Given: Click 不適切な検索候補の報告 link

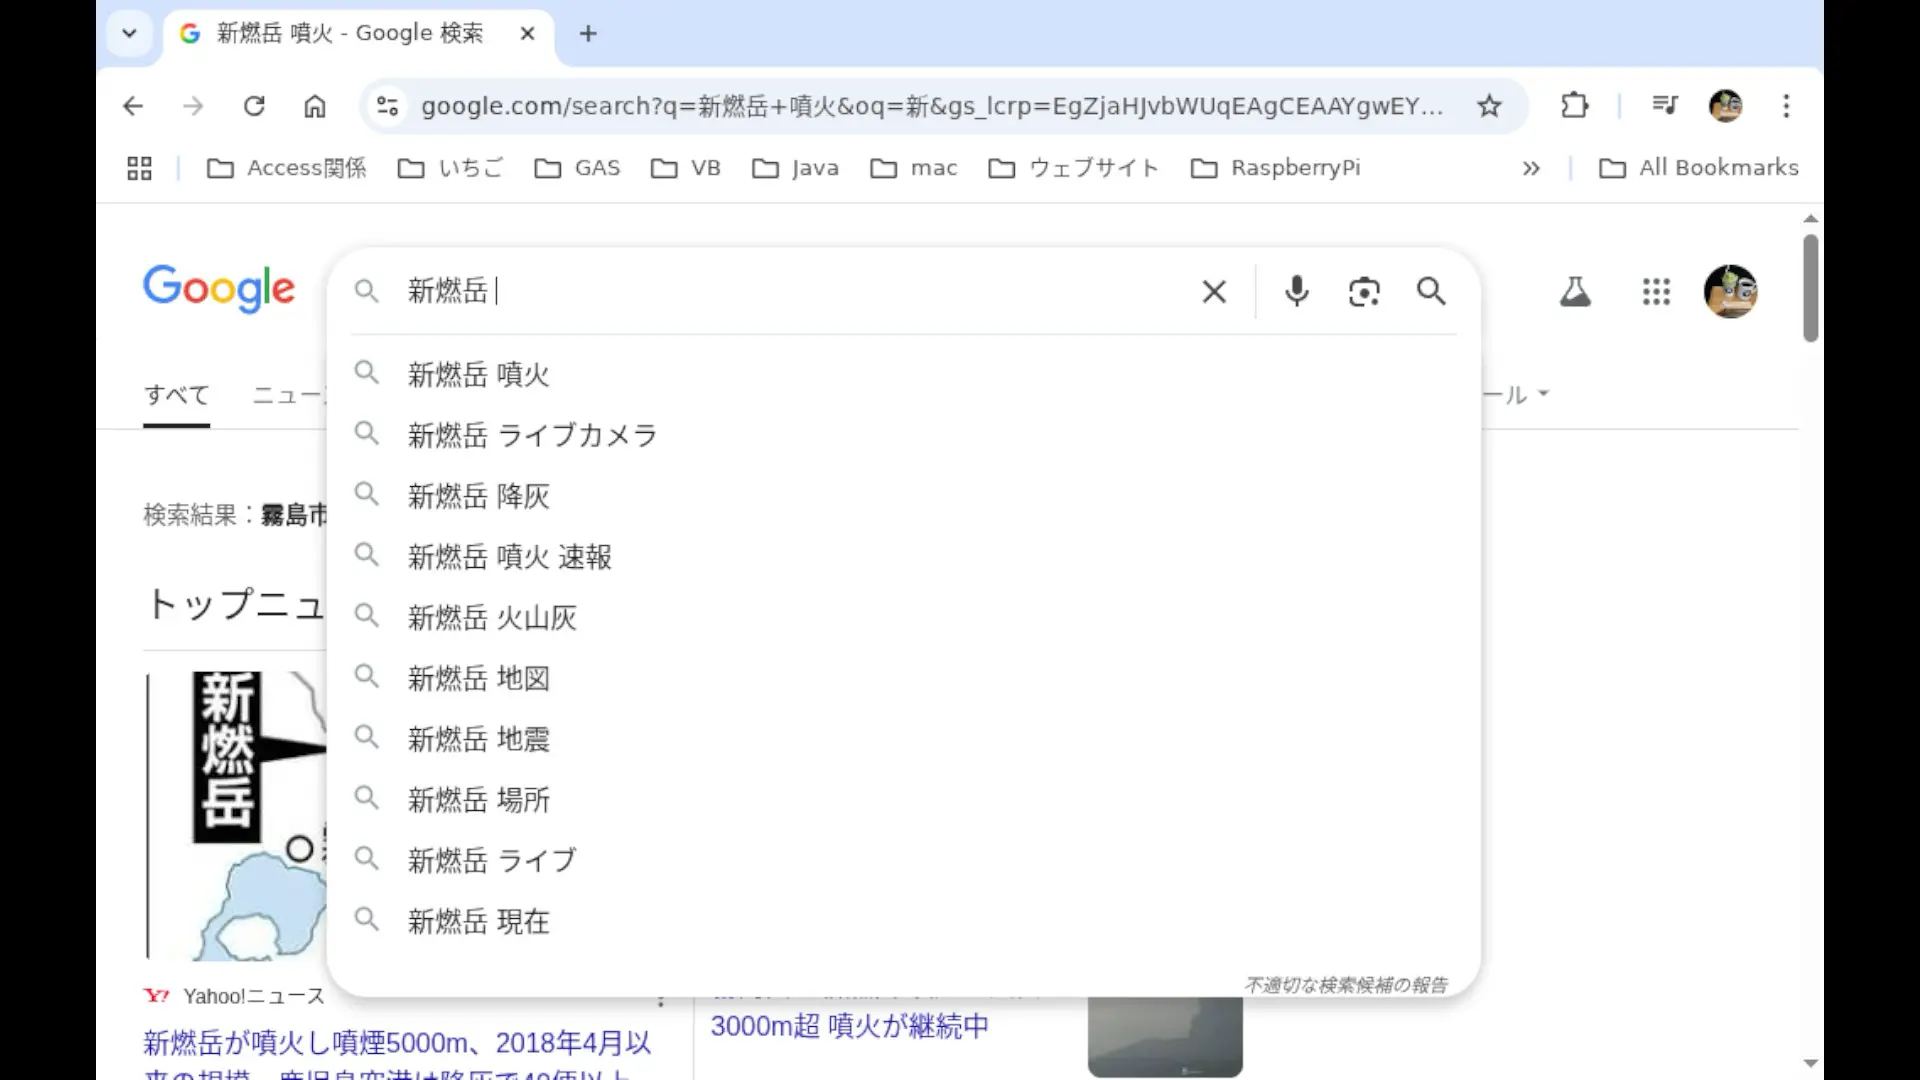Looking at the screenshot, I should point(1346,985).
